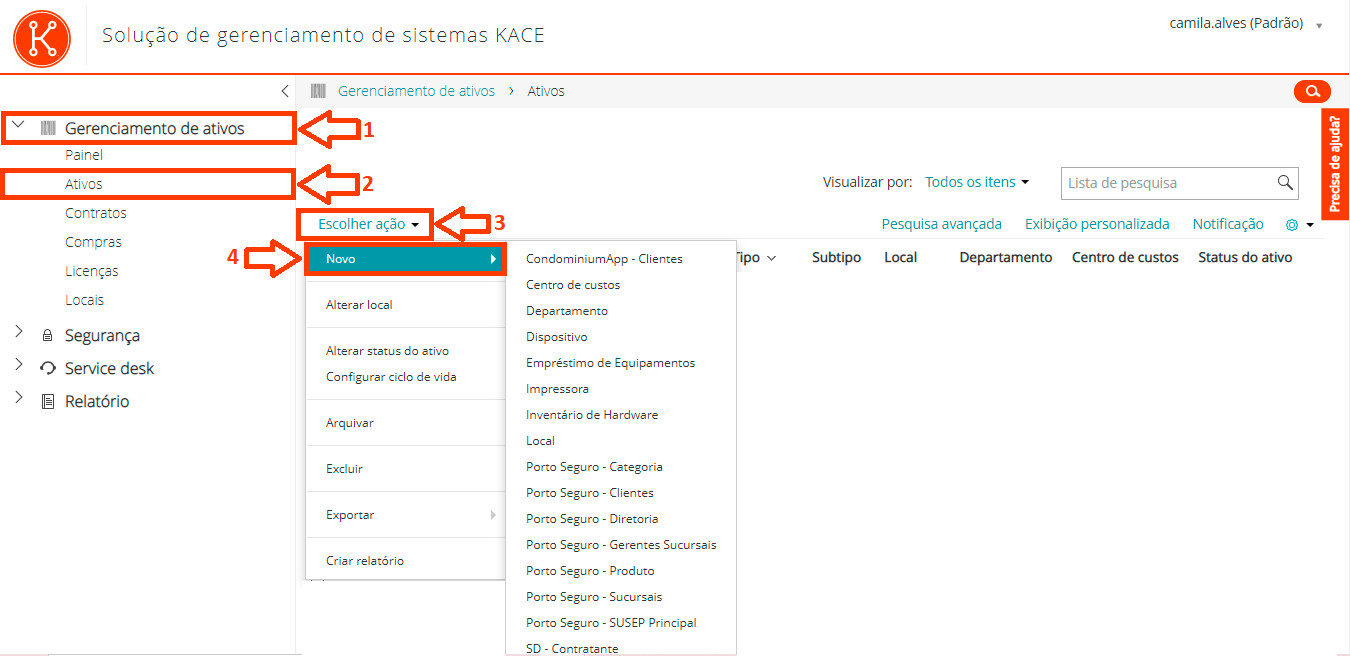Open Compras in the sidebar
Image resolution: width=1350 pixels, height=656 pixels.
[x=93, y=242]
